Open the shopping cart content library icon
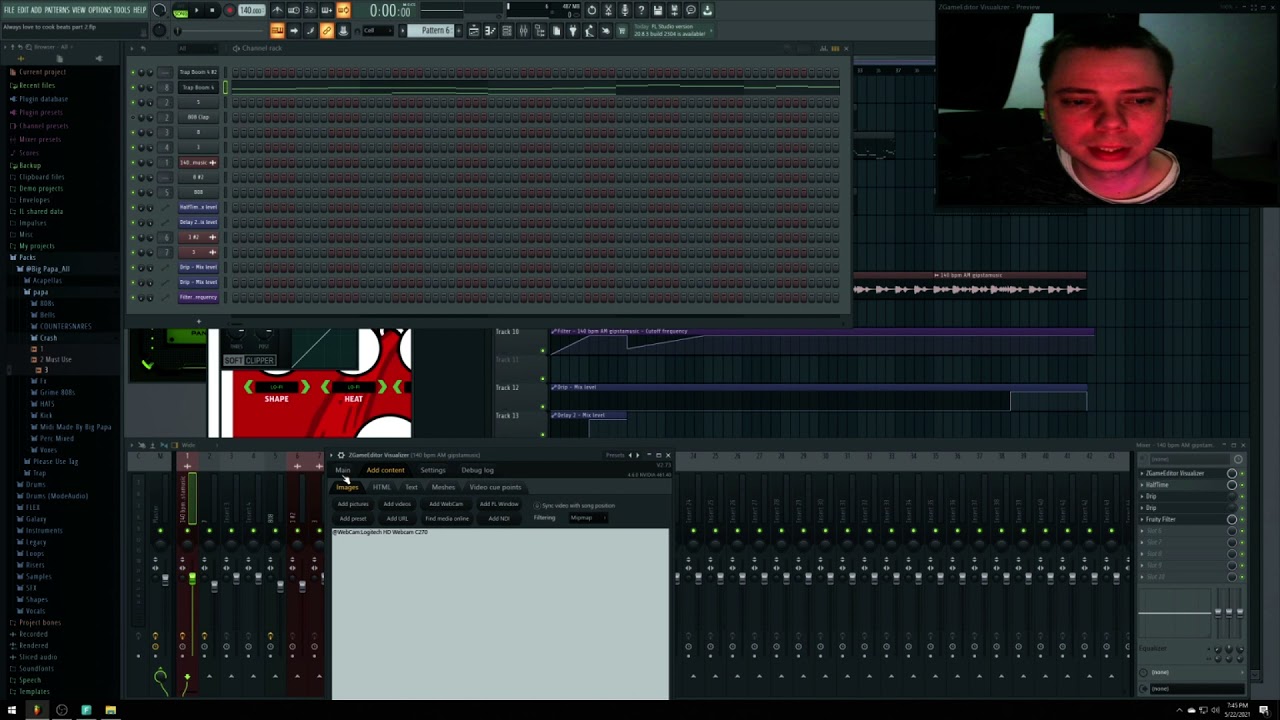Image resolution: width=1280 pixels, height=720 pixels. coord(621,31)
